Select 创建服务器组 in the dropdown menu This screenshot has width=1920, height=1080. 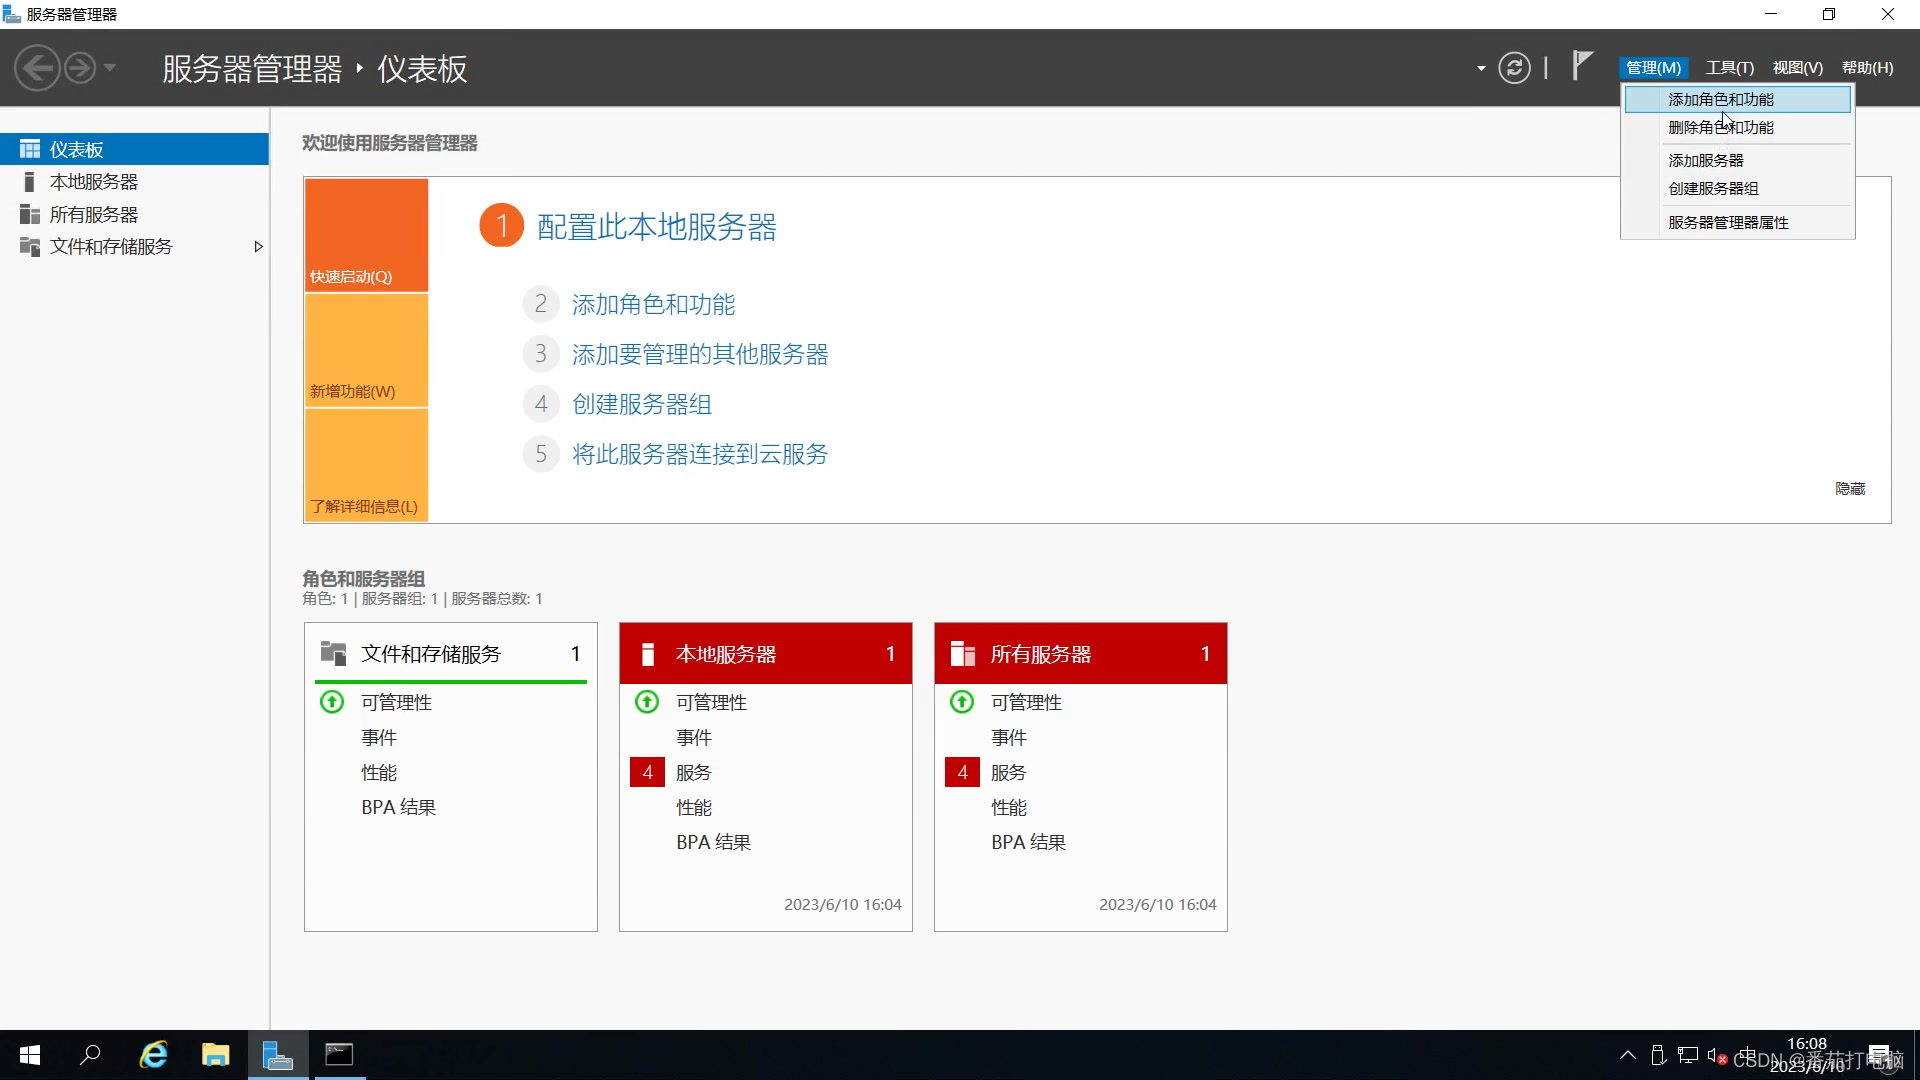tap(1738, 188)
